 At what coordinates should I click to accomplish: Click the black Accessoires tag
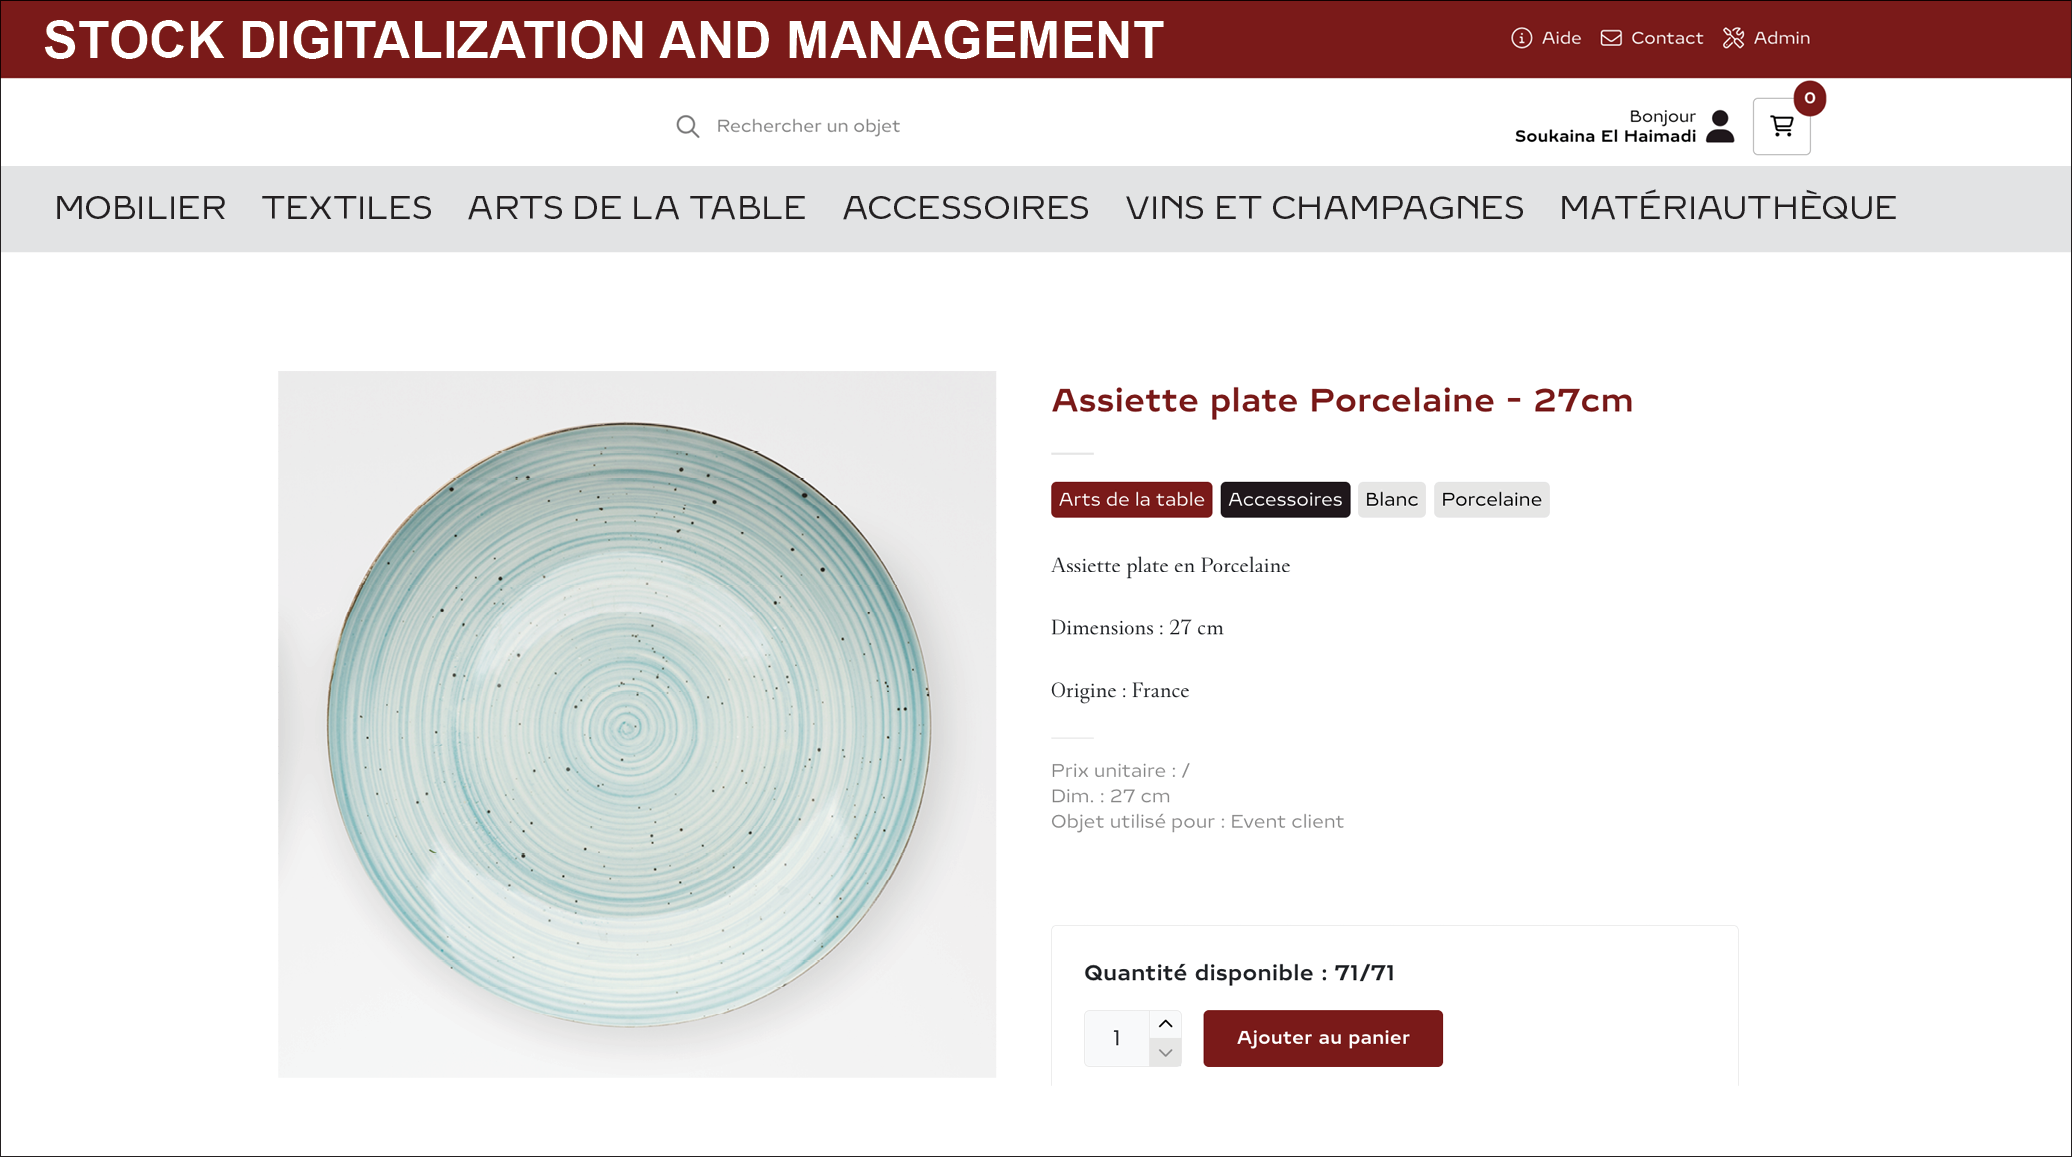click(x=1285, y=499)
